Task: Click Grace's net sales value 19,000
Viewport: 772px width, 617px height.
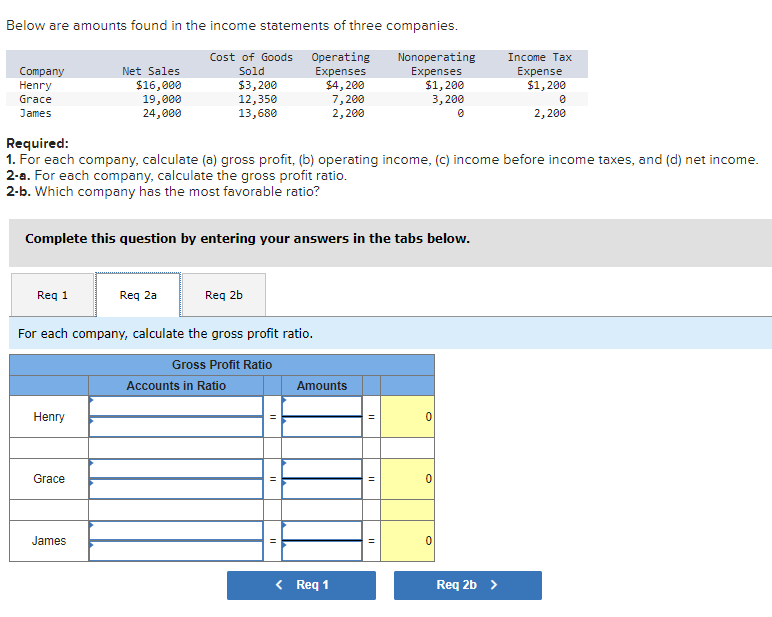Action: pyautogui.click(x=162, y=99)
